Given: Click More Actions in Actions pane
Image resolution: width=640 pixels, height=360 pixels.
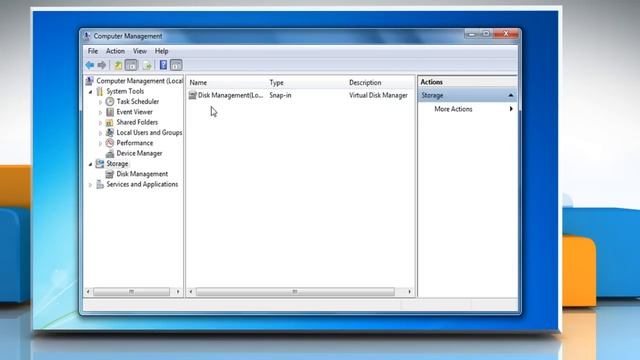Looking at the screenshot, I should click(453, 109).
